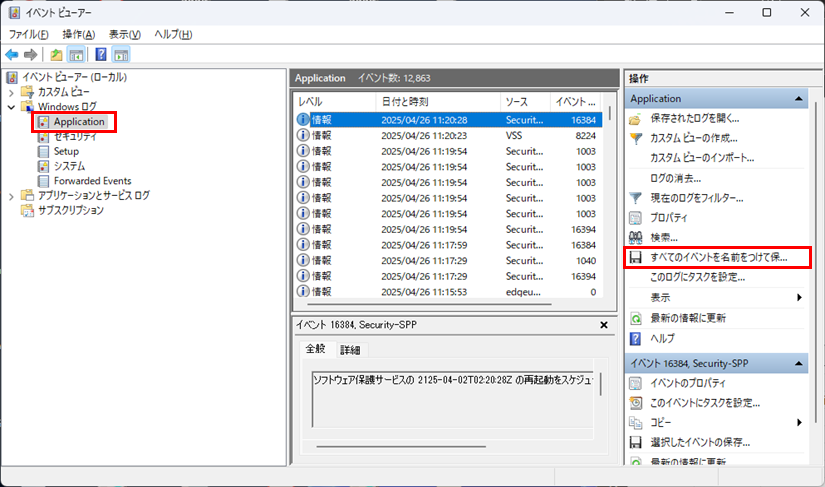Viewport: 825px width, 487px height.
Task: Click カスタム ビューのインポート action
Action: pos(702,158)
